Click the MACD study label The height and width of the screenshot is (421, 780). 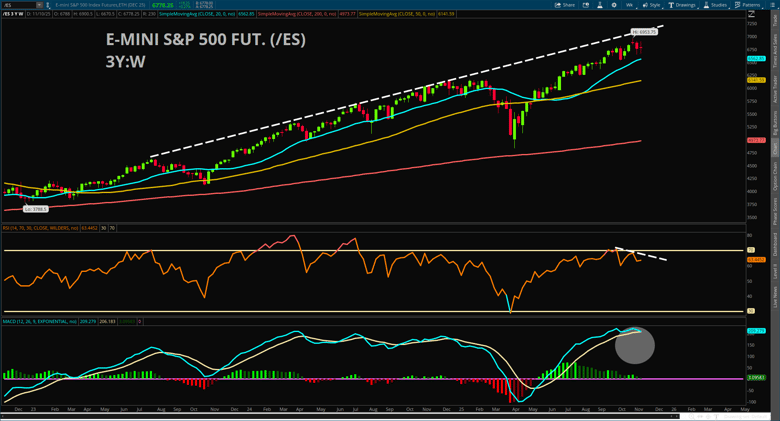[x=39, y=321]
